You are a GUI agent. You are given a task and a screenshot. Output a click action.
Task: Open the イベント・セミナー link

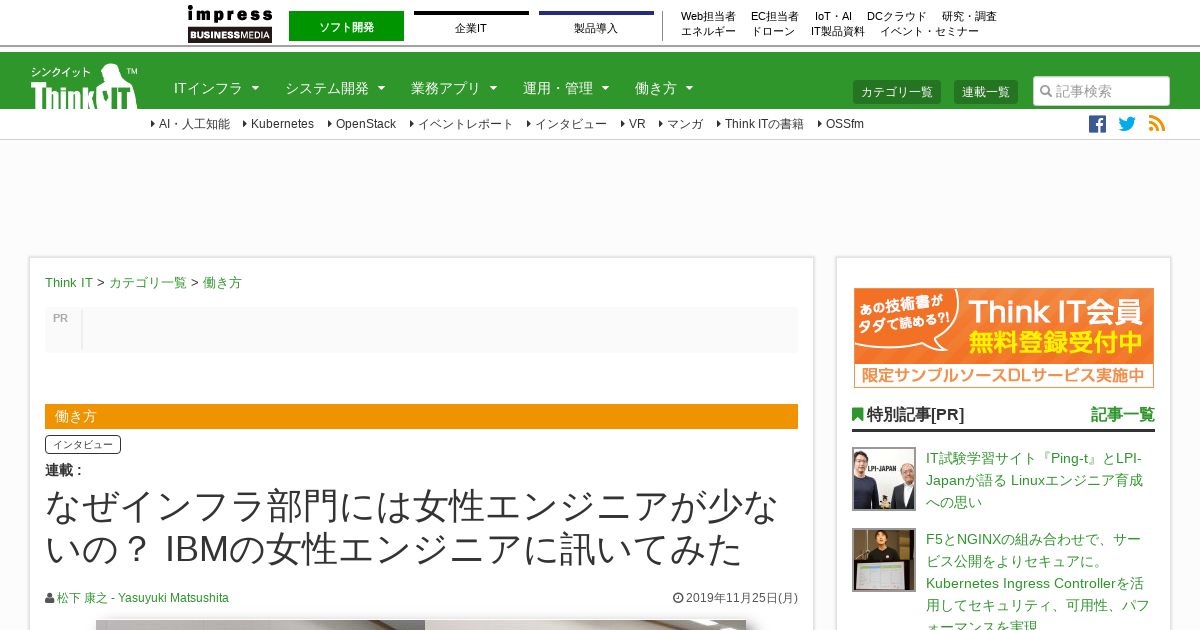(x=929, y=31)
